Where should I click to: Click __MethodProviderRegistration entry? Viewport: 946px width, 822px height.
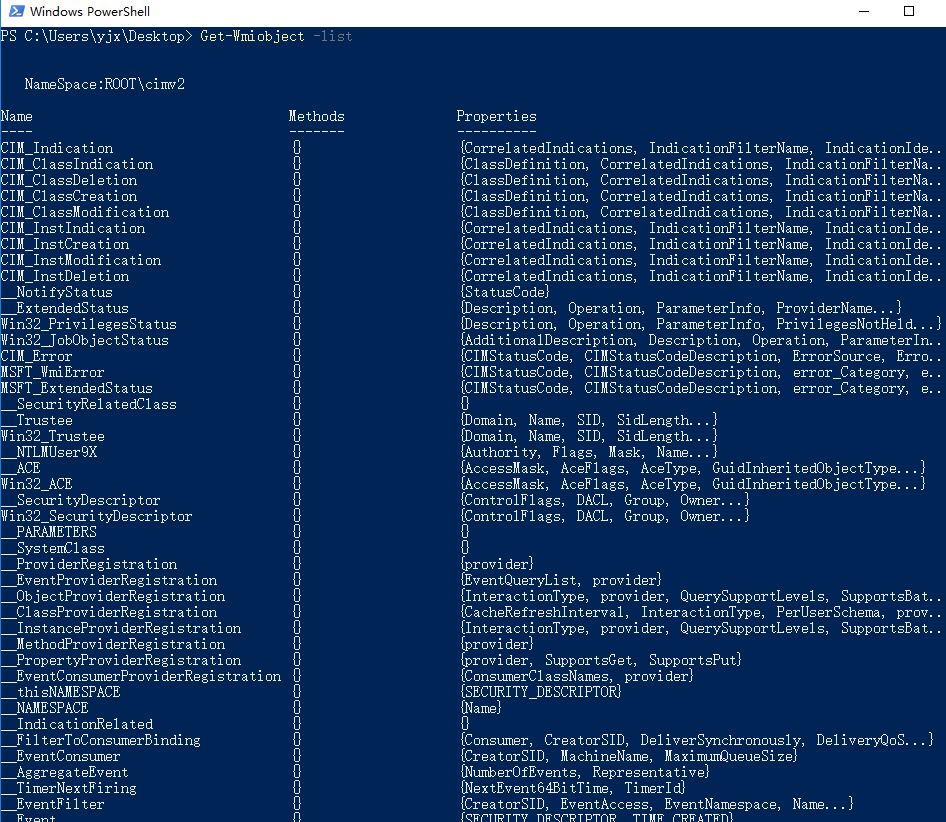113,644
